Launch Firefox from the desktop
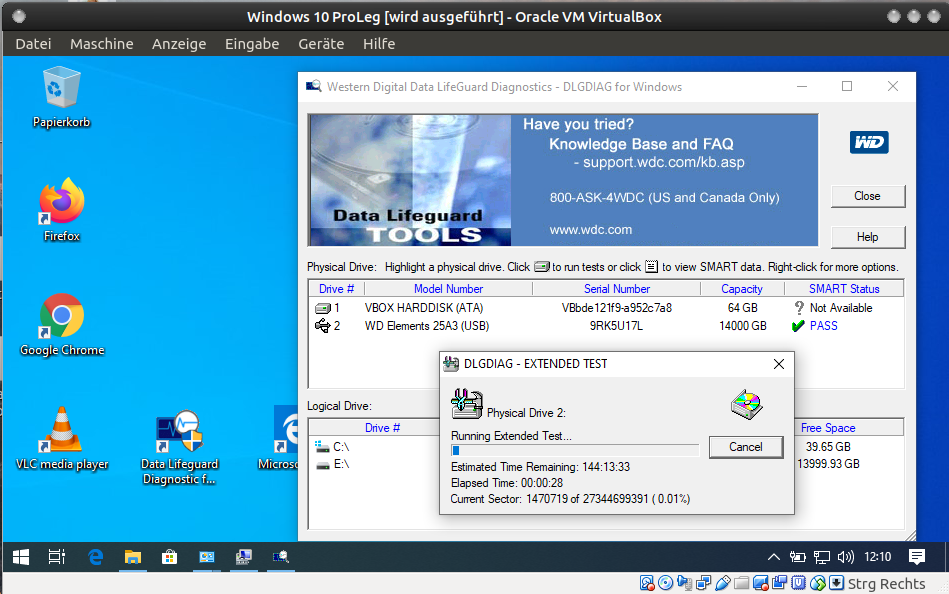 61,210
